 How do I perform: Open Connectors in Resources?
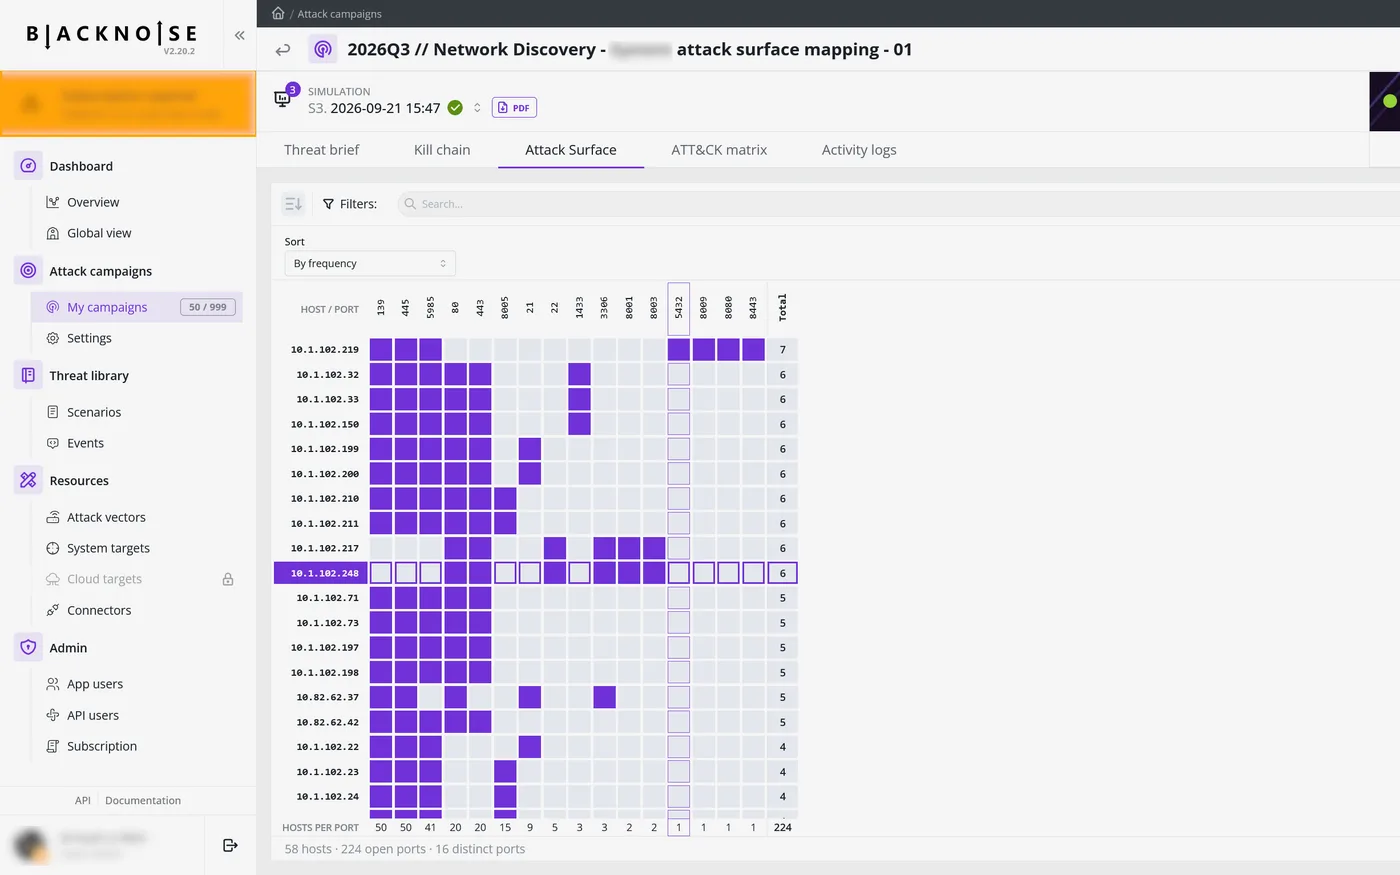99,610
